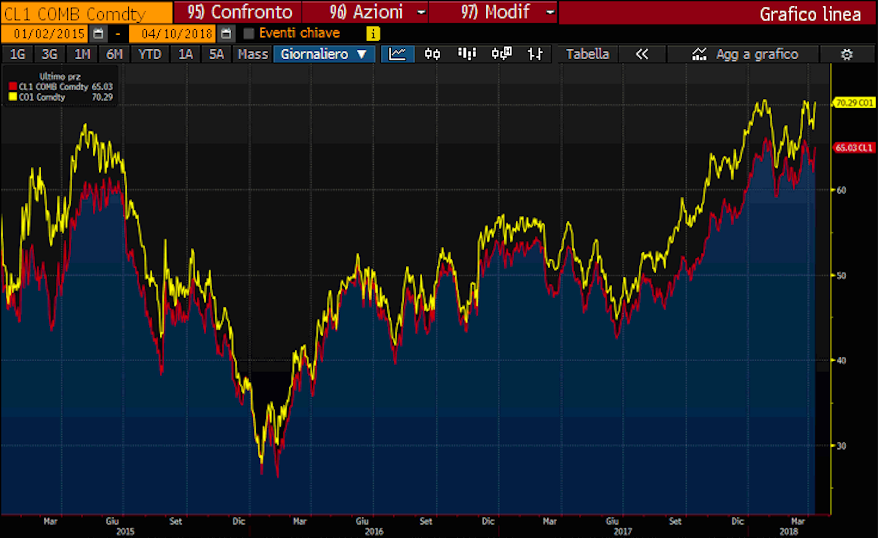Click the collapse double-arrow icon
This screenshot has height=538, width=878.
pos(642,54)
